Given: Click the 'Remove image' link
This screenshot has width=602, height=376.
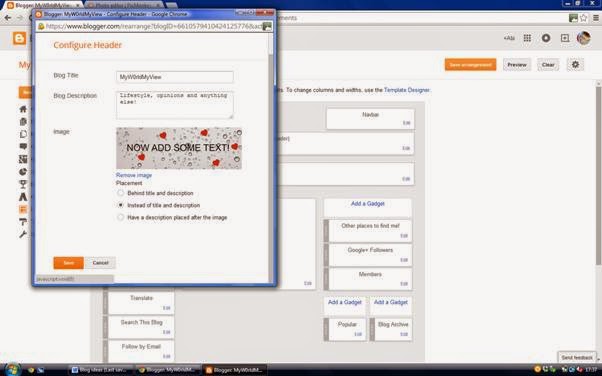Looking at the screenshot, I should (134, 175).
